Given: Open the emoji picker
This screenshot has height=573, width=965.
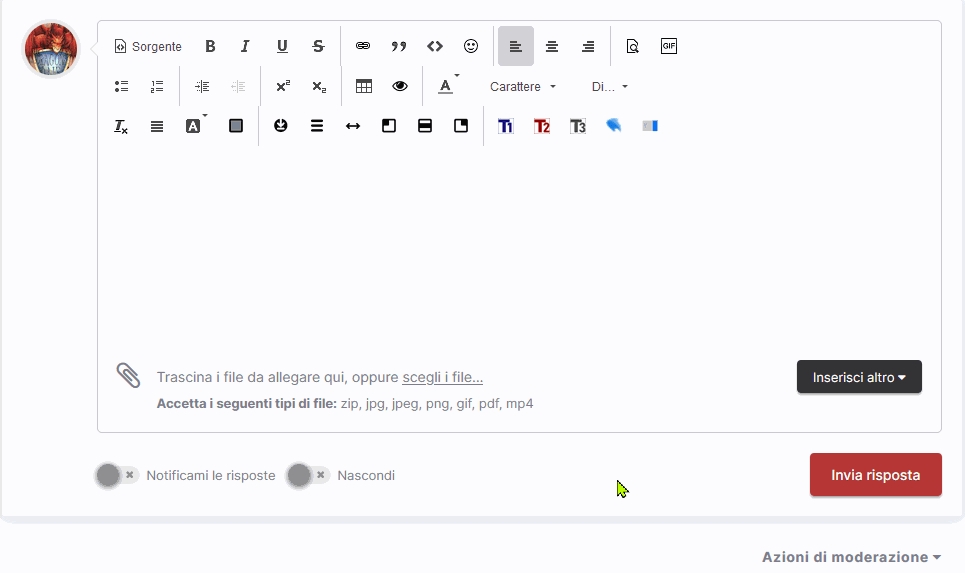Looking at the screenshot, I should coord(471,46).
